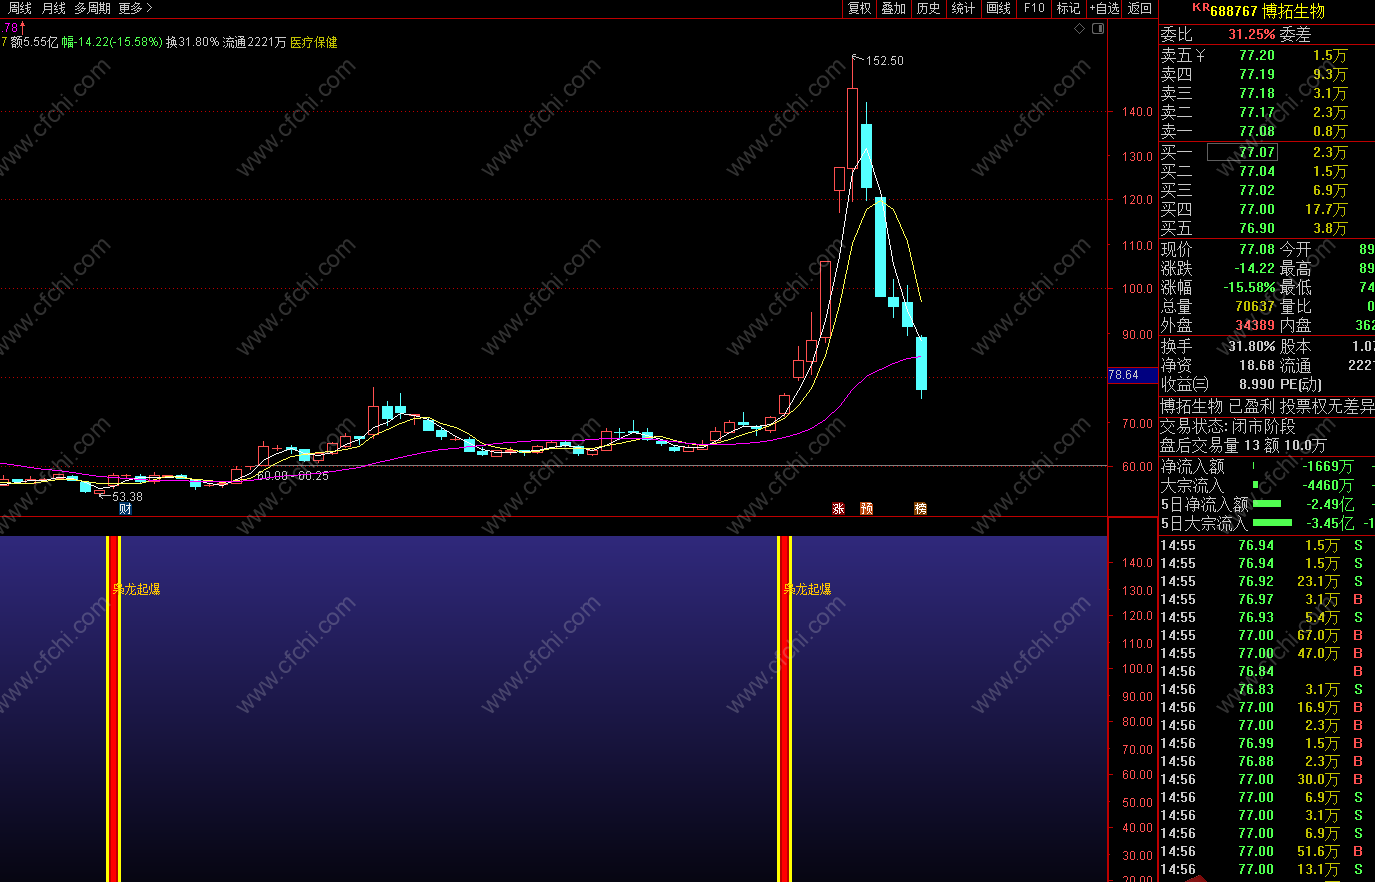Click the 净资 value 18.68
The width and height of the screenshot is (1375, 882).
coord(1257,366)
